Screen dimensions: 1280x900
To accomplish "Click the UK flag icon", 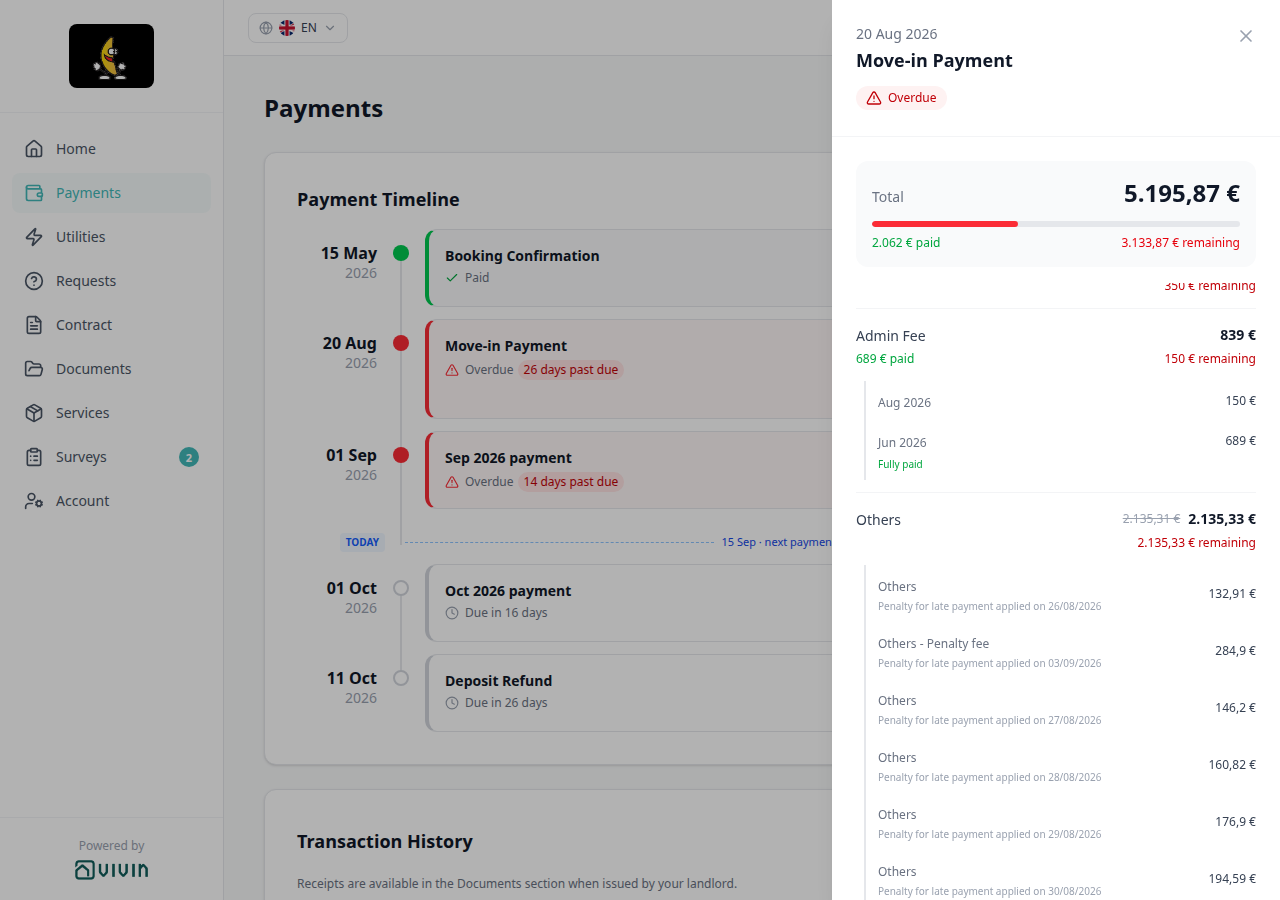I will [287, 28].
